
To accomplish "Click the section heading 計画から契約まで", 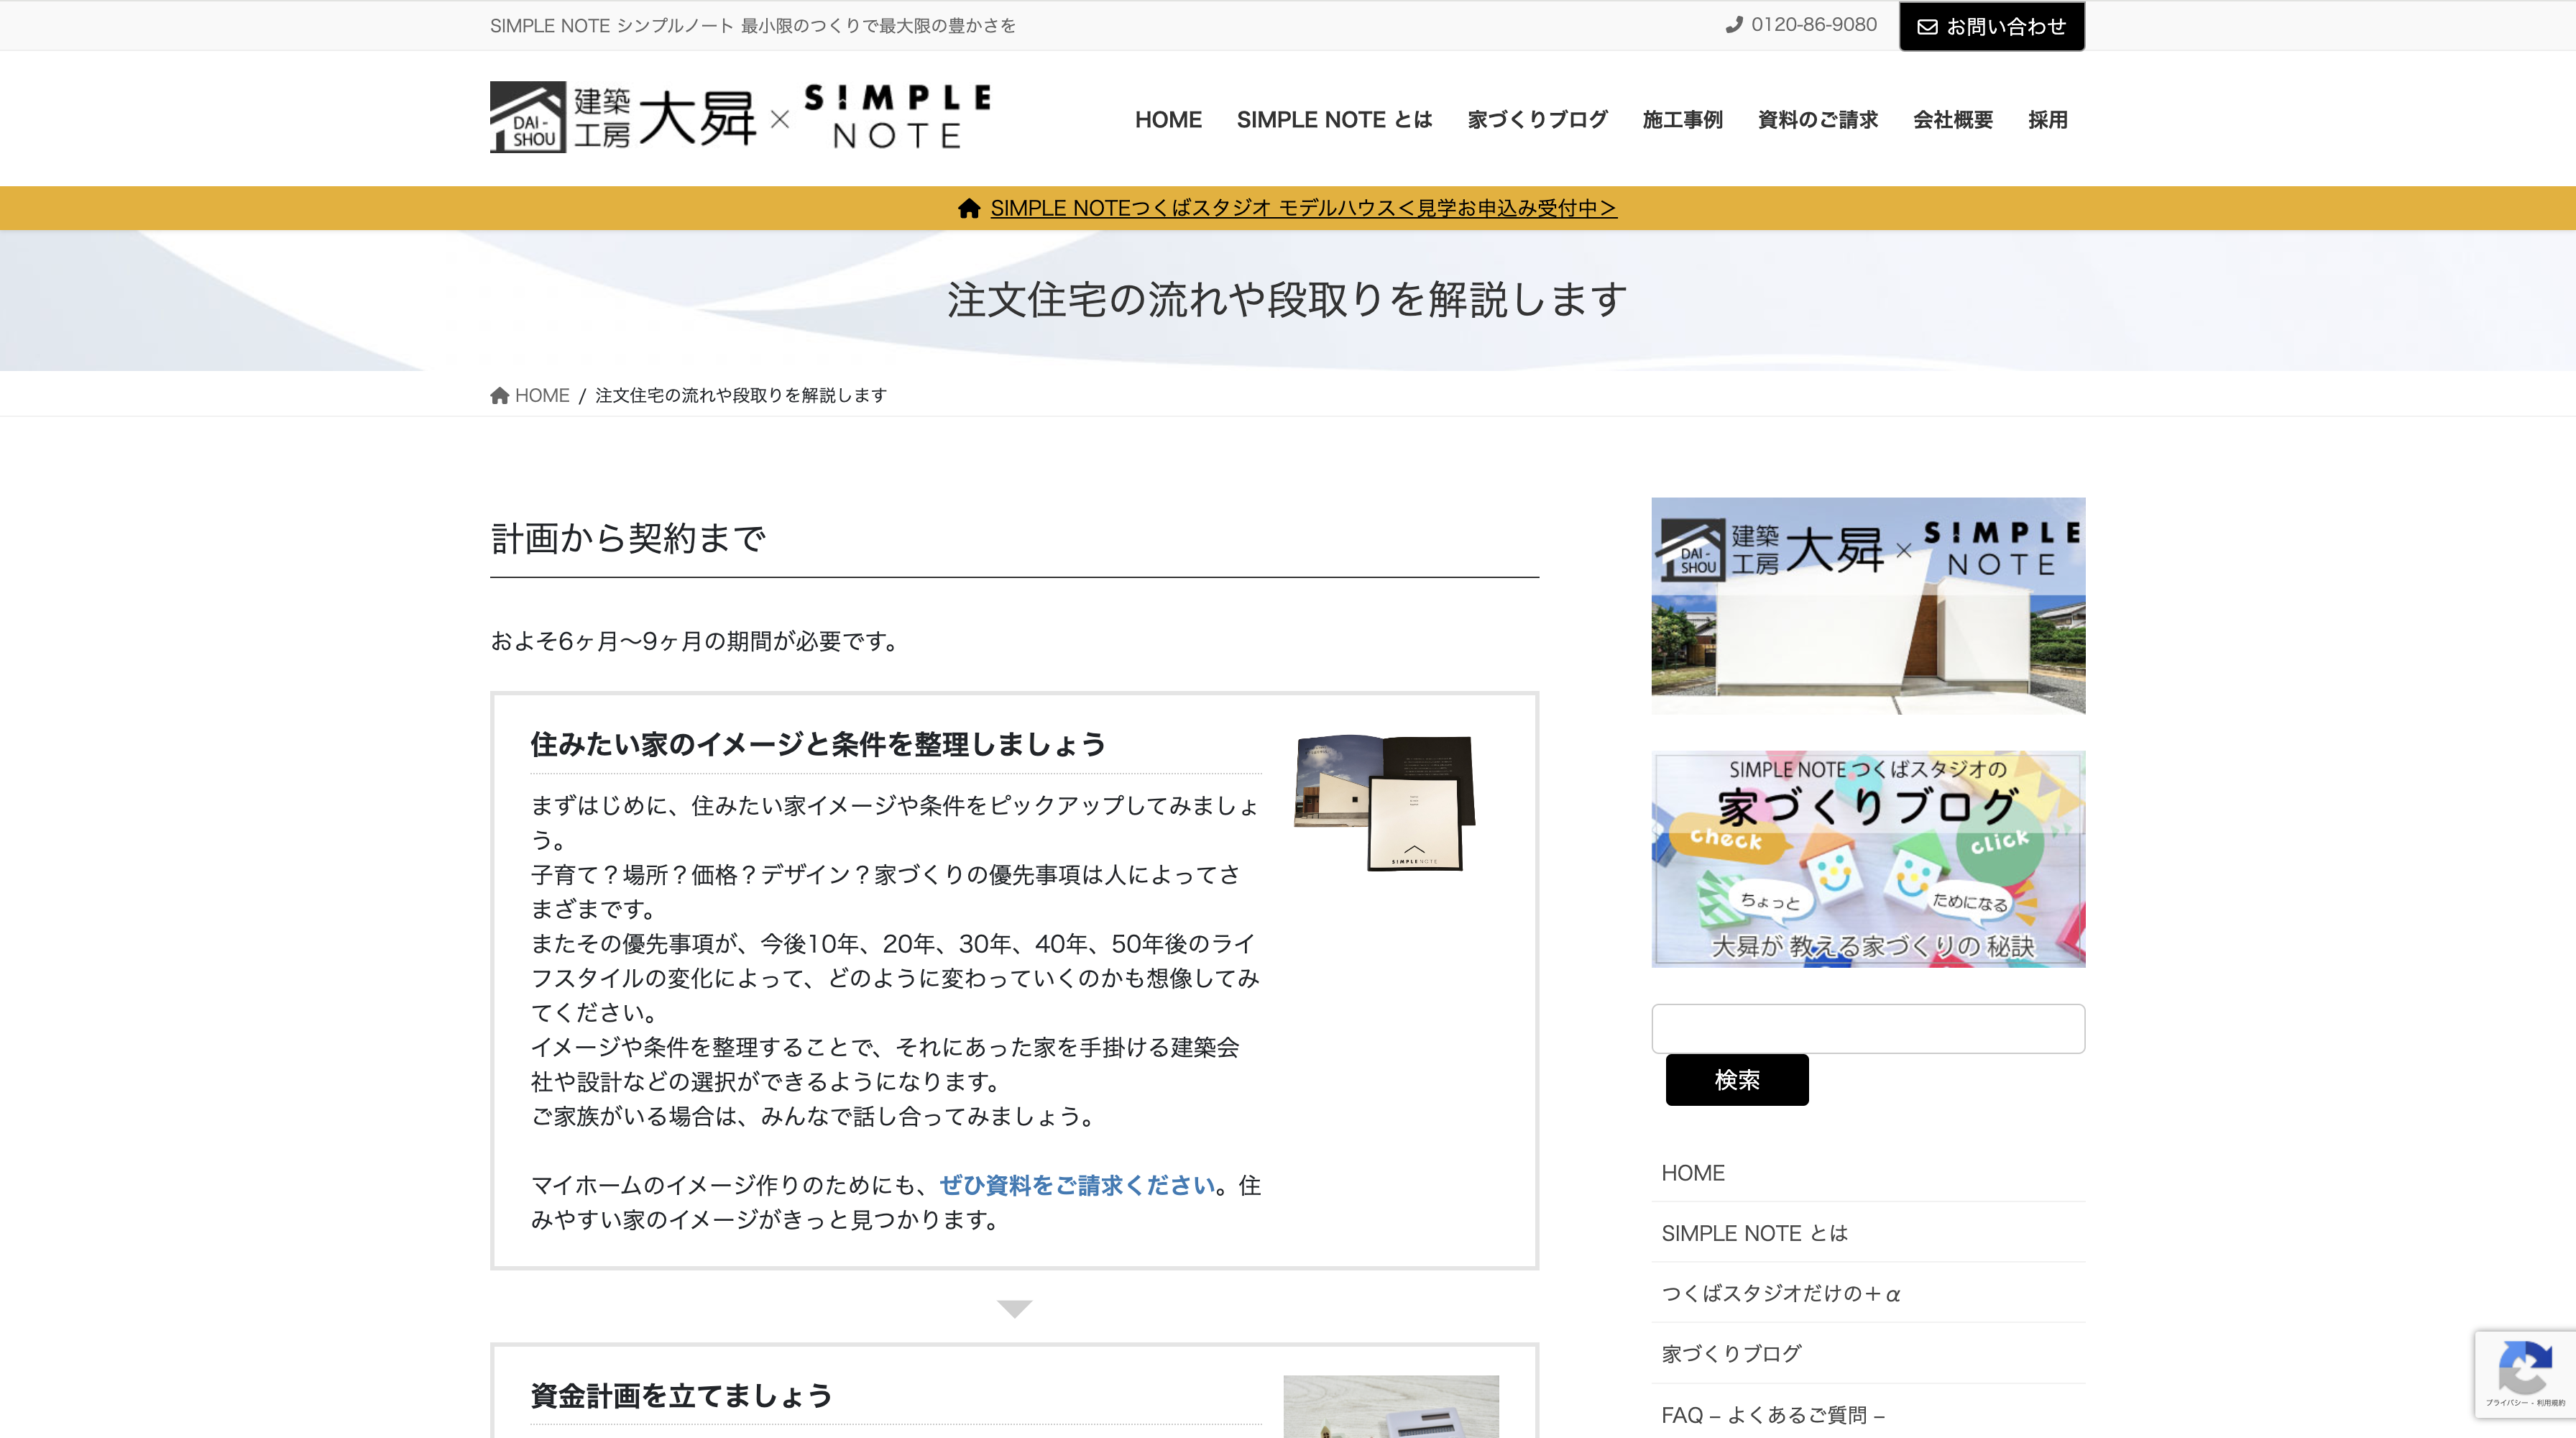I will point(628,539).
